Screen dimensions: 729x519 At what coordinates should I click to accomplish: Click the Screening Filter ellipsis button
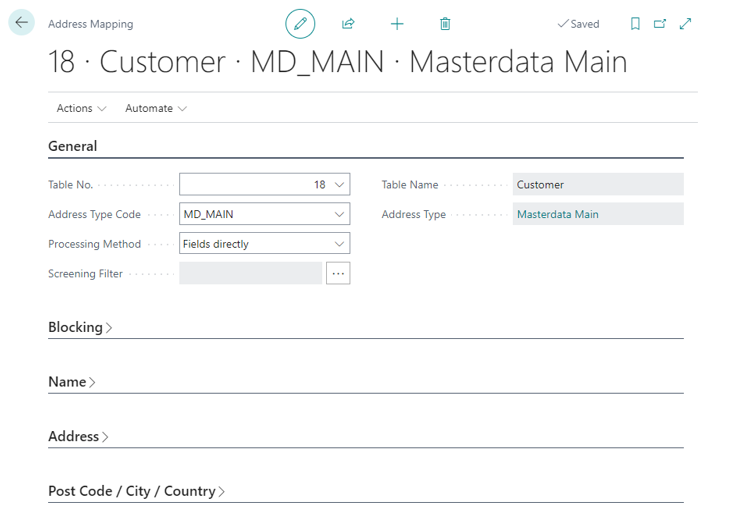pyautogui.click(x=338, y=273)
